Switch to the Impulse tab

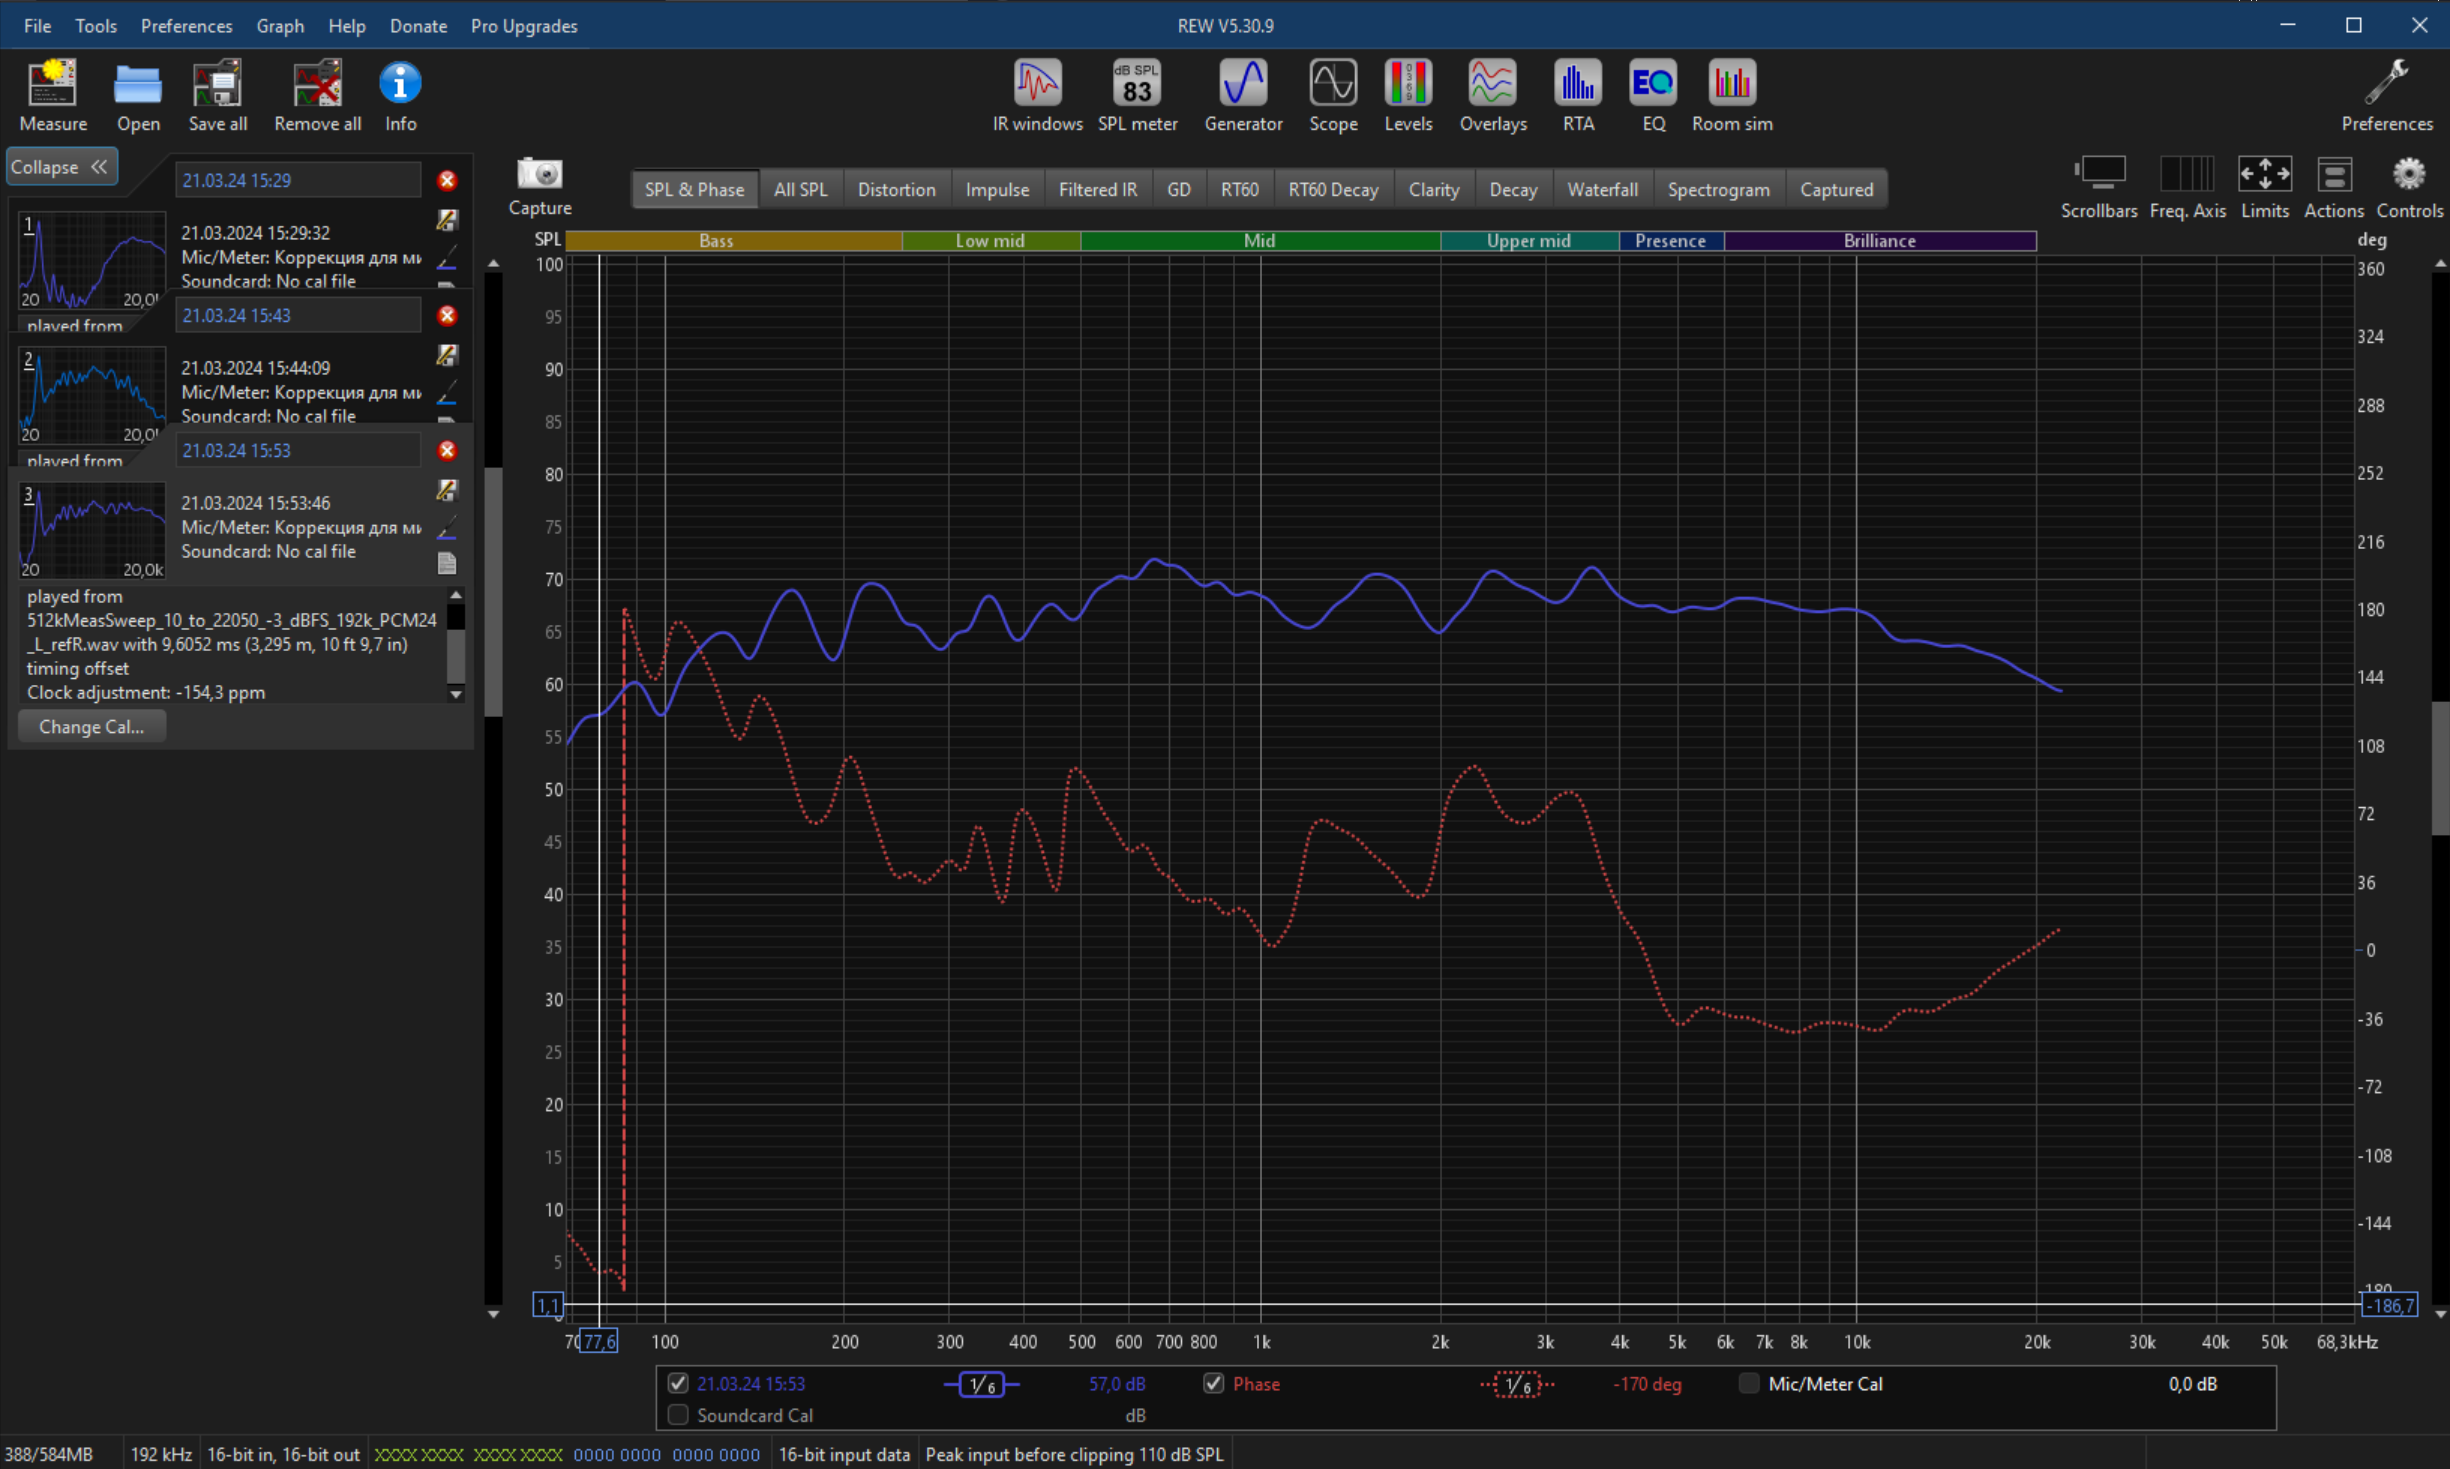997,189
